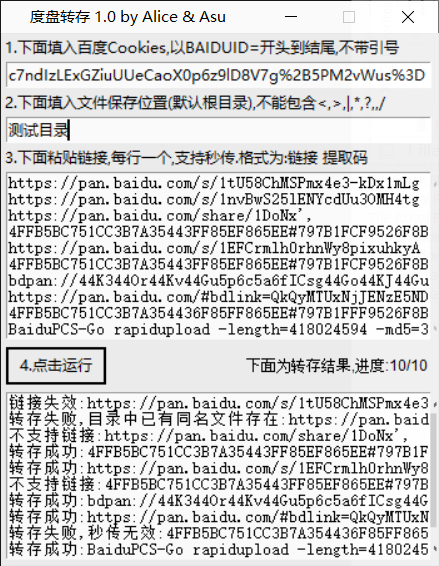439x566 pixels.
Task: Click the bdpan:// link line in links box
Action: [x=218, y=280]
